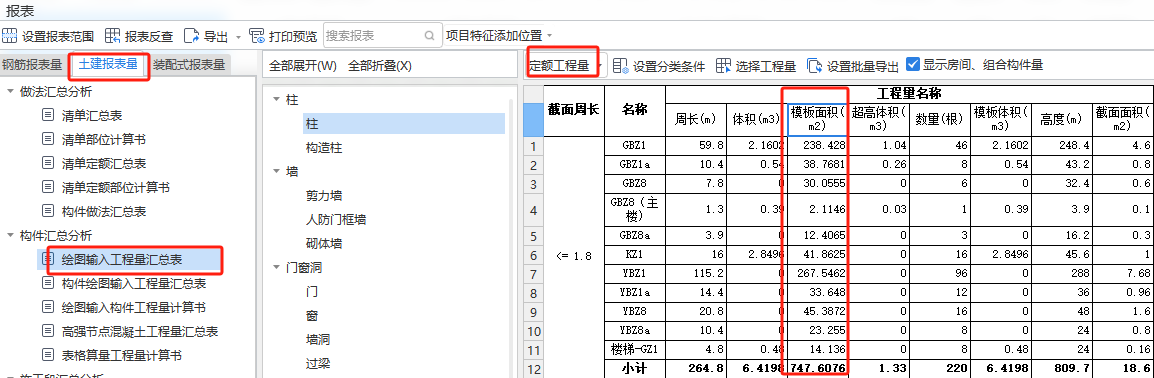This screenshot has height=378, width=1154.
Task: Click the 超高体积(m3) column header
Action: [878, 119]
